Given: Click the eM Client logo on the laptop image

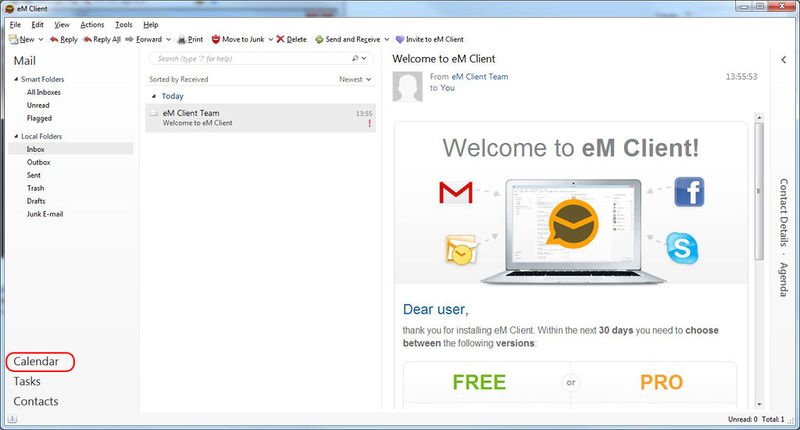Looking at the screenshot, I should click(x=573, y=224).
